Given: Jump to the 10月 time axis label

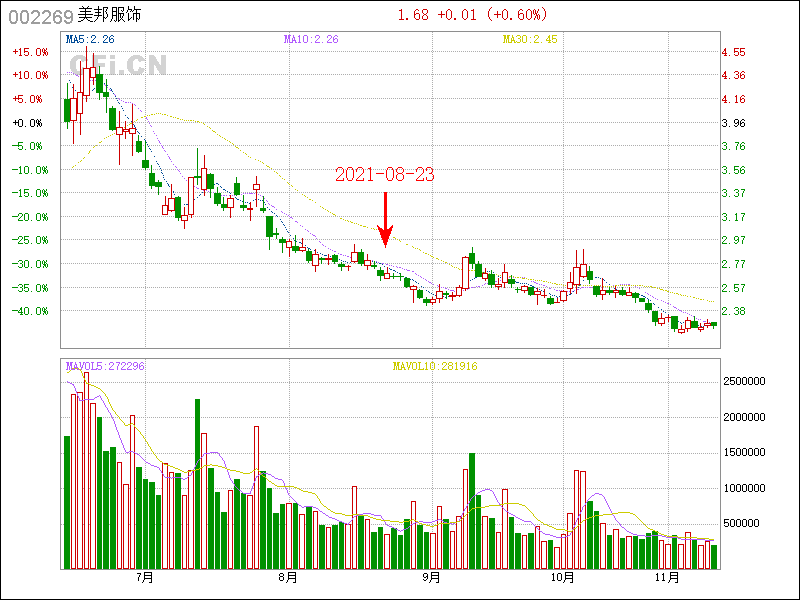Looking at the screenshot, I should [562, 577].
